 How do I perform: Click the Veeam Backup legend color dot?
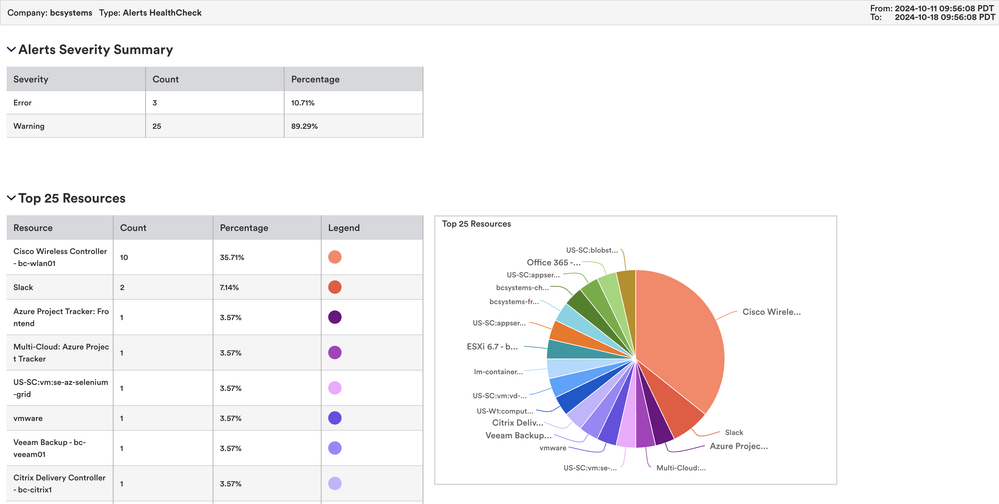pos(334,448)
